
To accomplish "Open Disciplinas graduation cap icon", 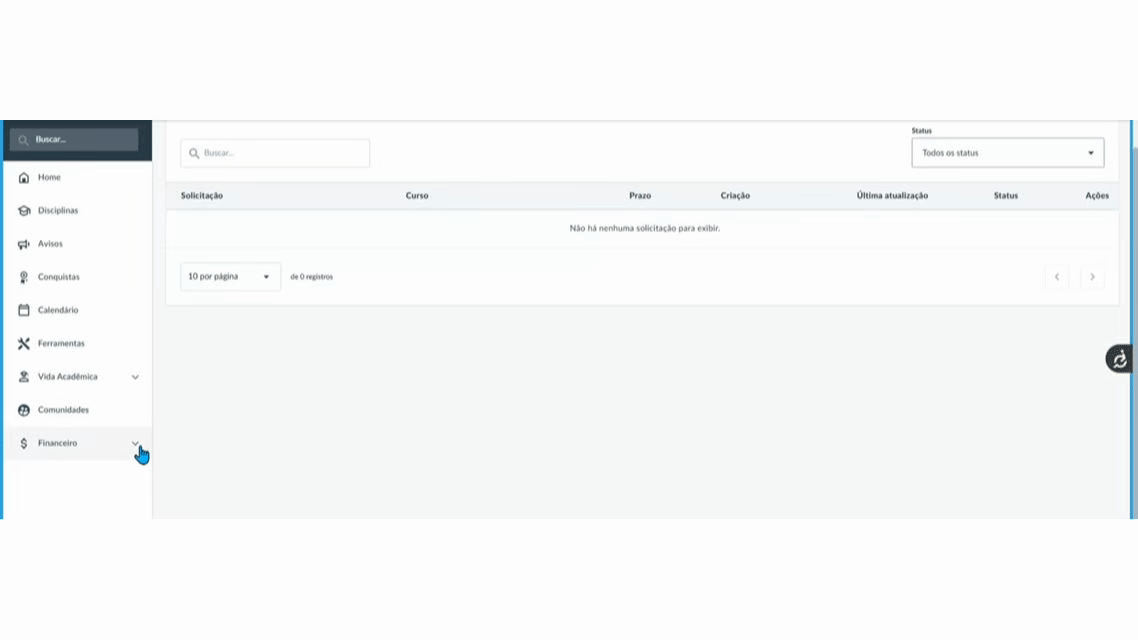I will (24, 211).
